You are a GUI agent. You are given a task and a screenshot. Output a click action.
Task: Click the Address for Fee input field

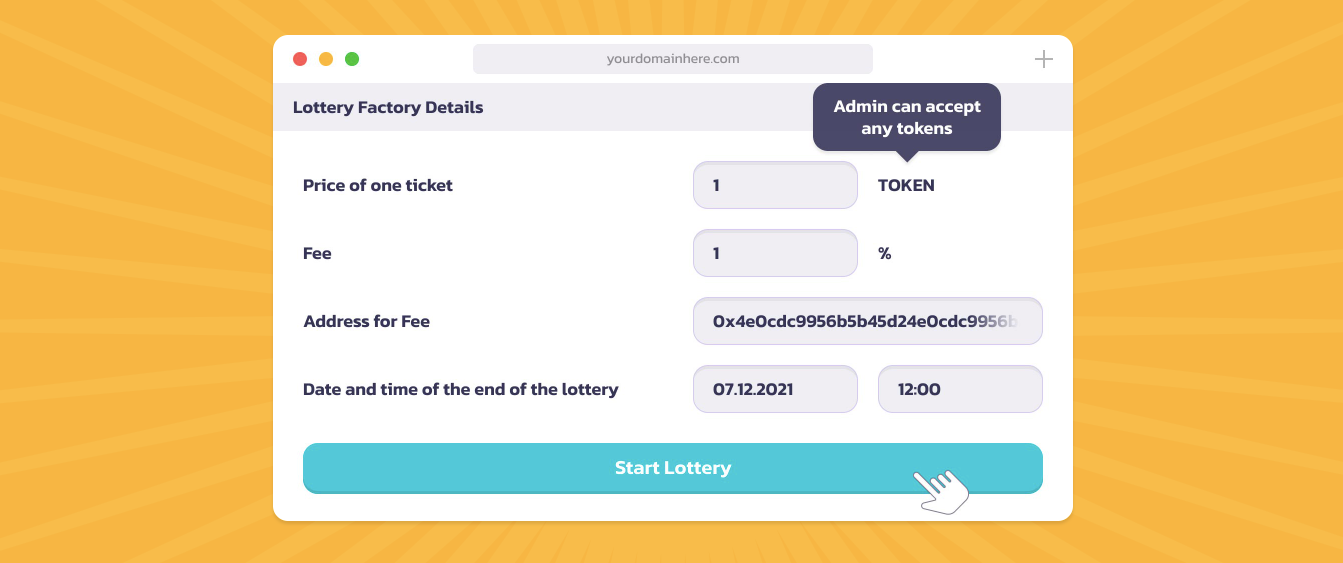click(867, 321)
